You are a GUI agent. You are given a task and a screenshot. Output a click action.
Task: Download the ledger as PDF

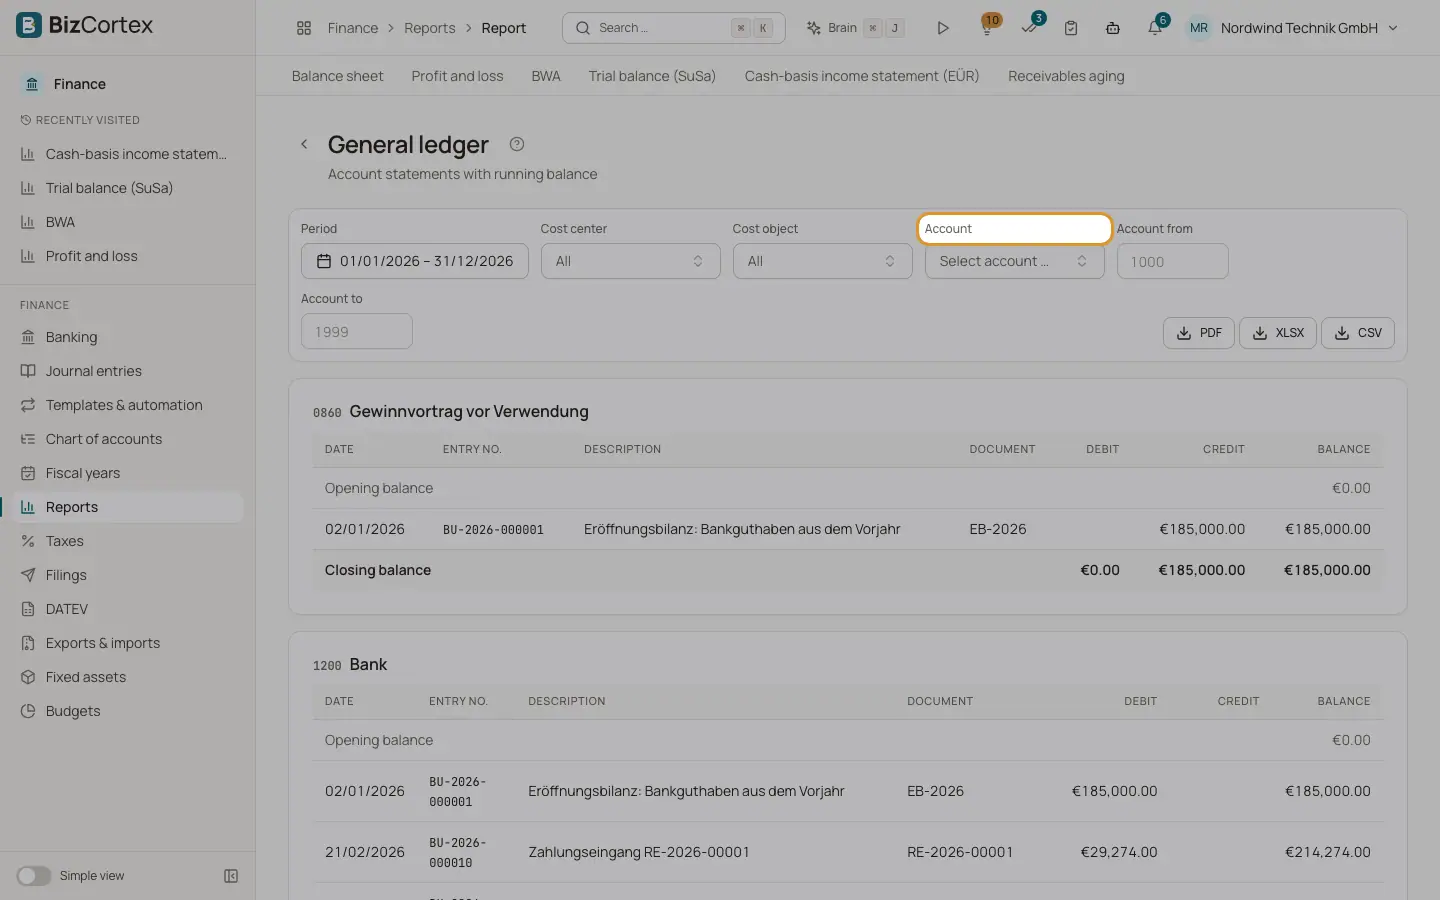coord(1199,333)
